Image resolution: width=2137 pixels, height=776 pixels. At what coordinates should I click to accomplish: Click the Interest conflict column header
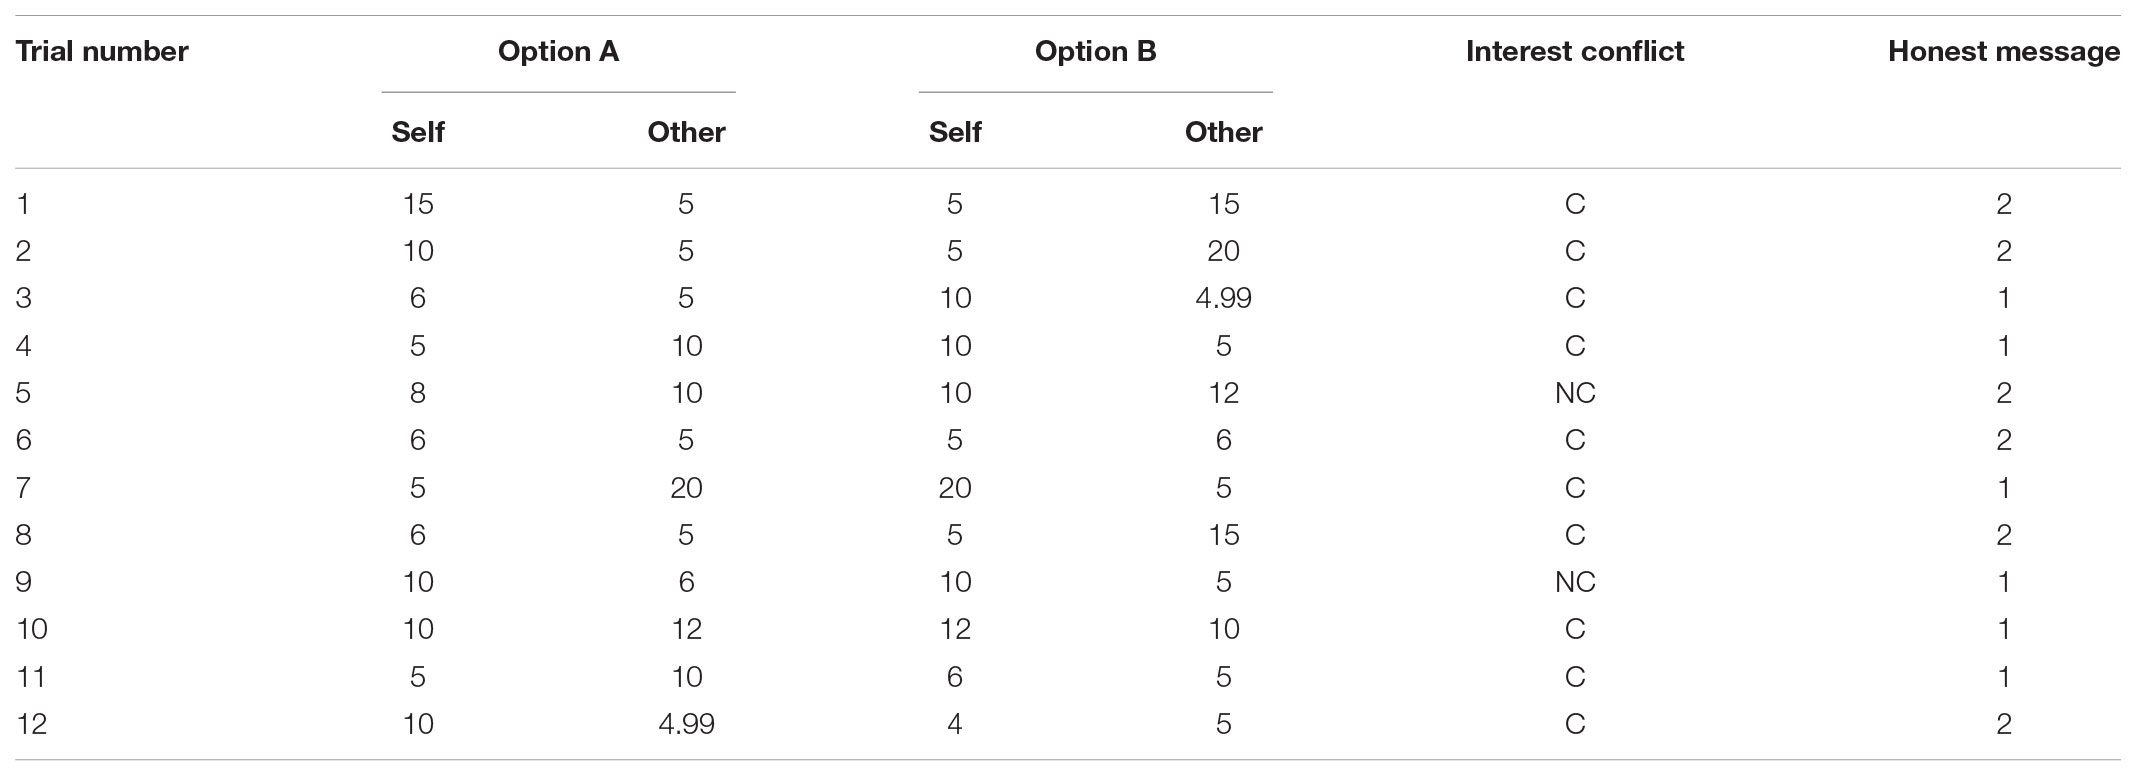pyautogui.click(x=1575, y=52)
